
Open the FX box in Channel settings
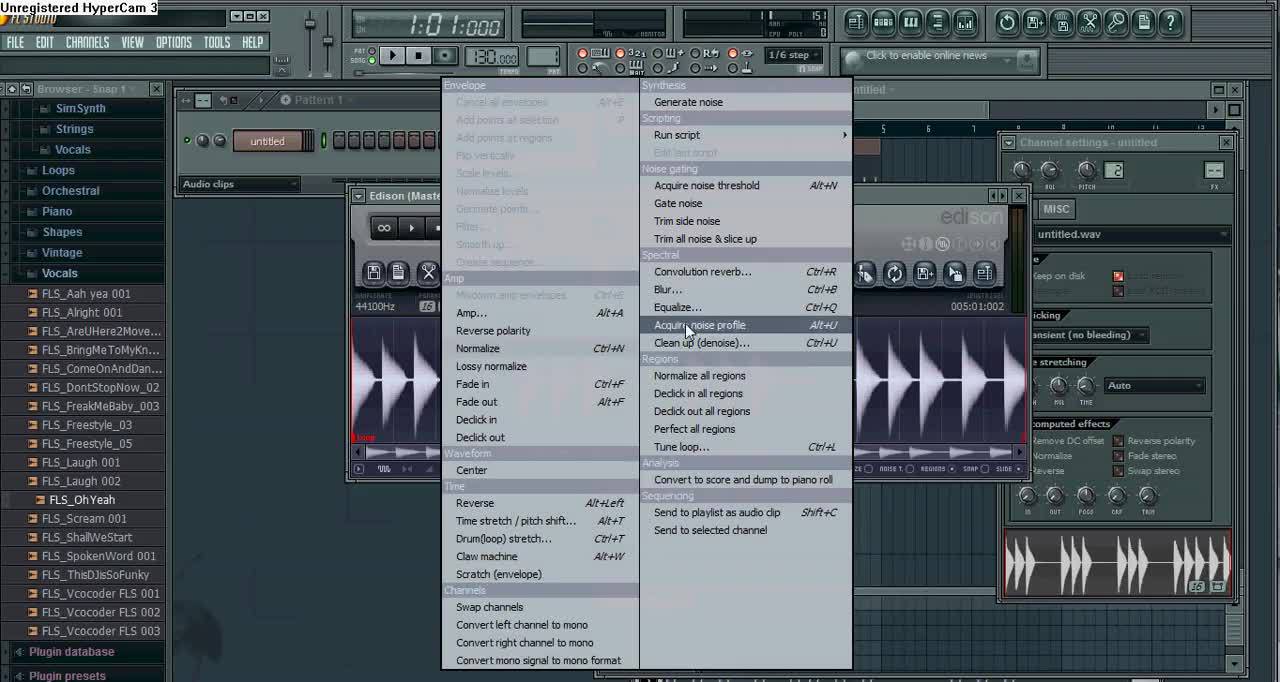tap(1214, 171)
